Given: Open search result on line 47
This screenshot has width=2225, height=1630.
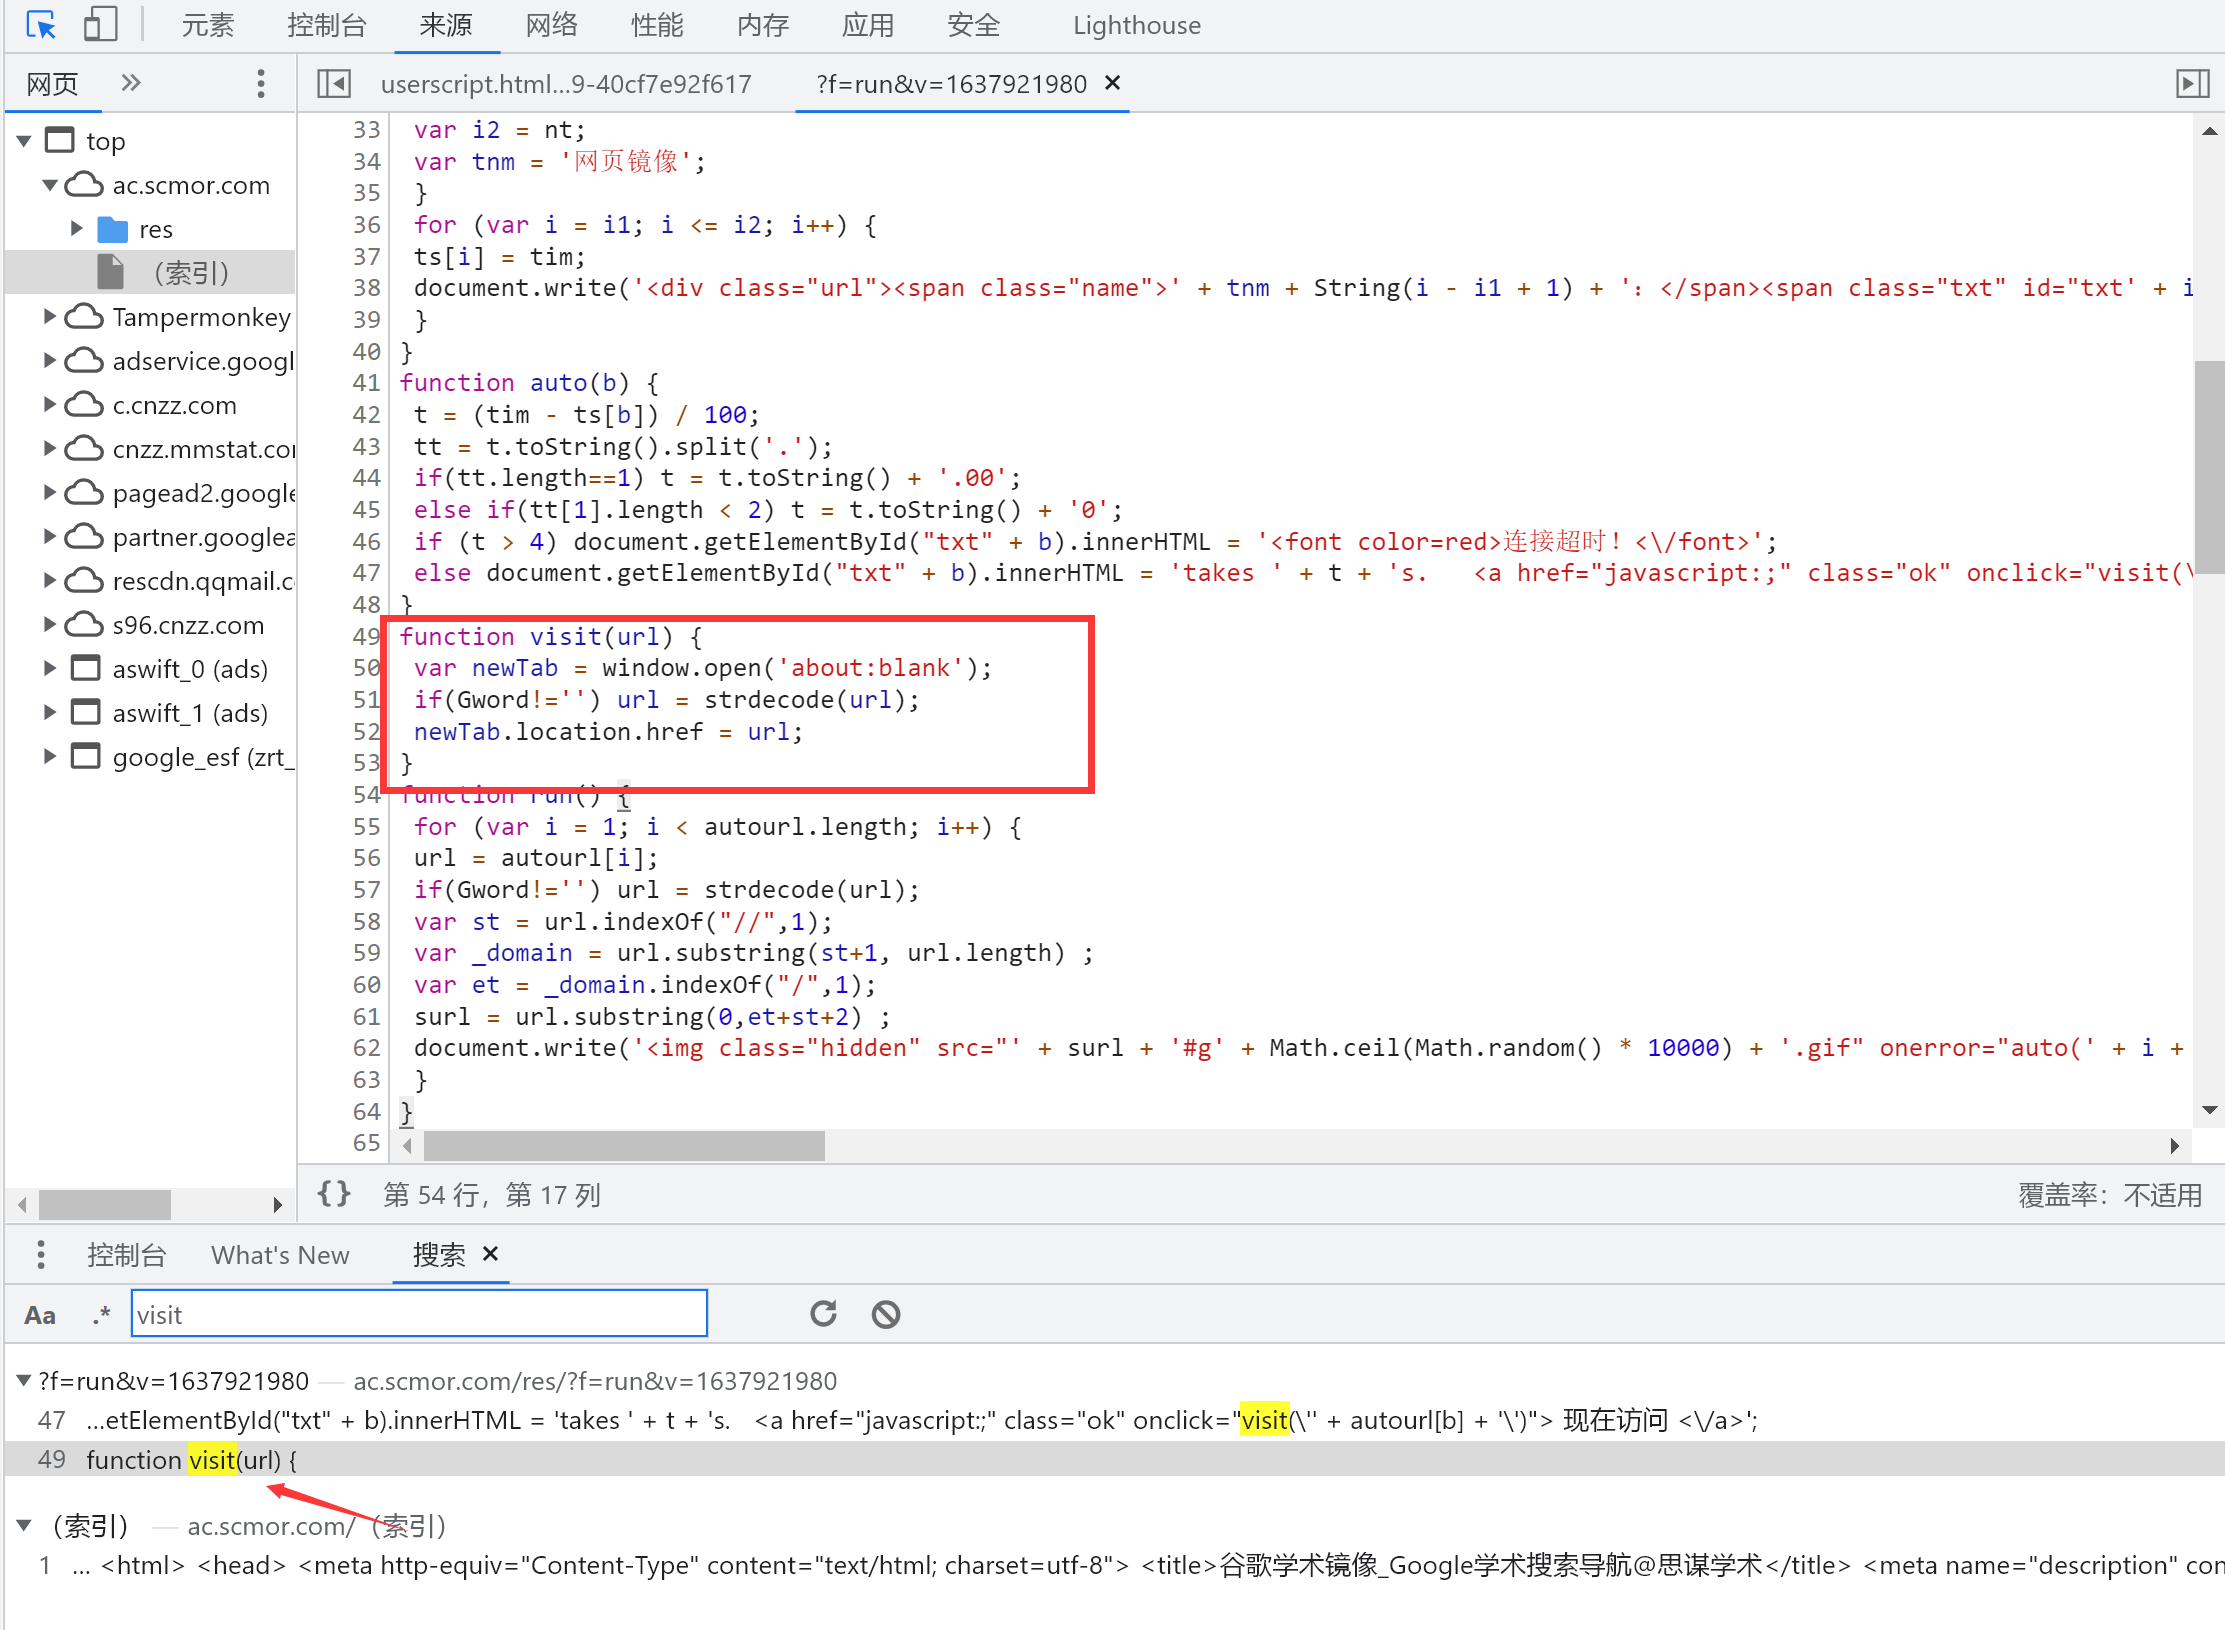Looking at the screenshot, I should [x=1115, y=1420].
